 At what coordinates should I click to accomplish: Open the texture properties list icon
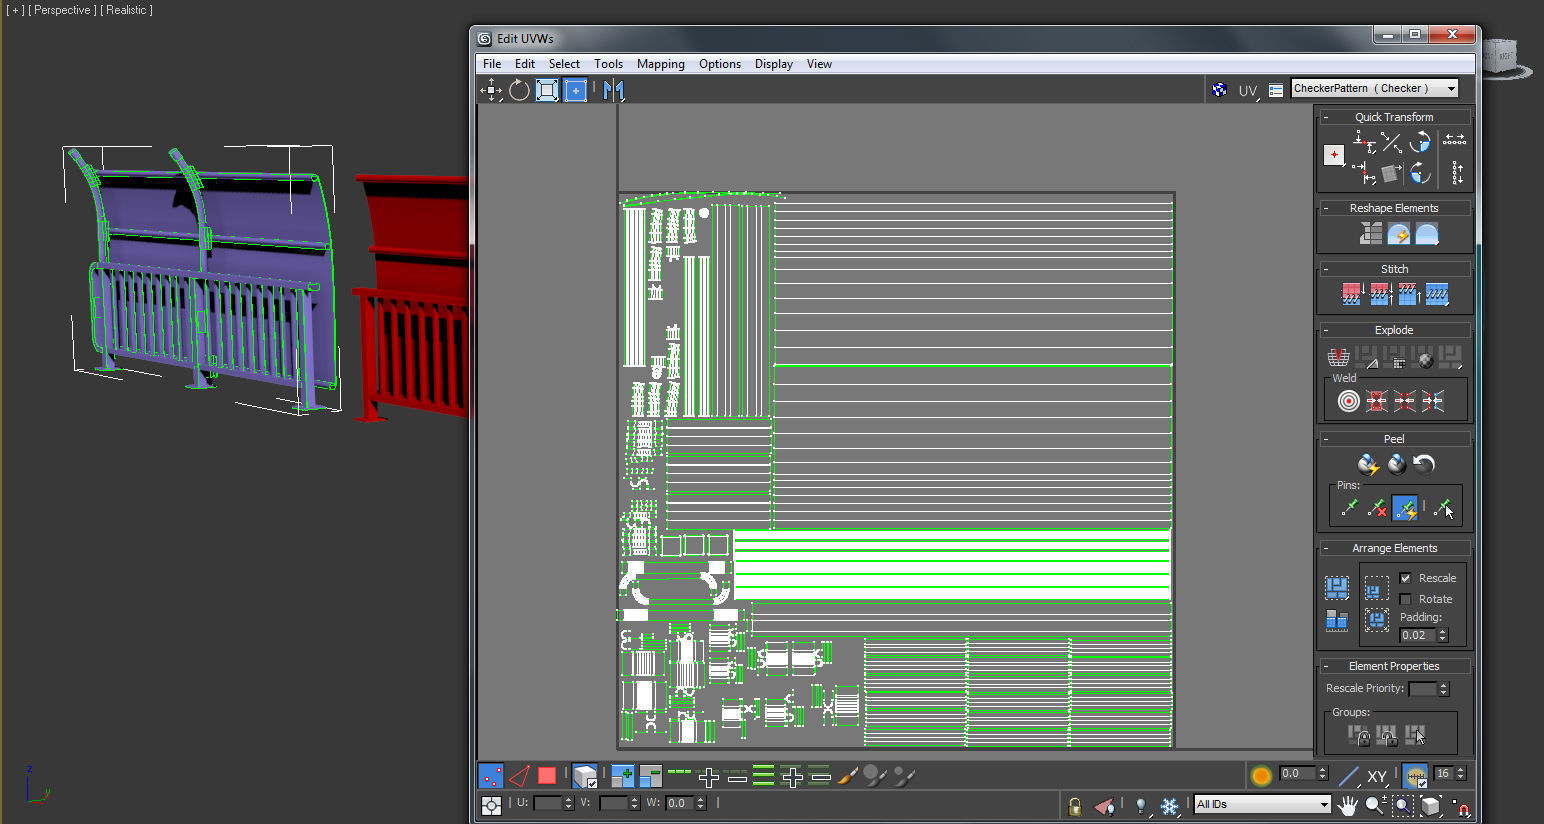[1276, 90]
